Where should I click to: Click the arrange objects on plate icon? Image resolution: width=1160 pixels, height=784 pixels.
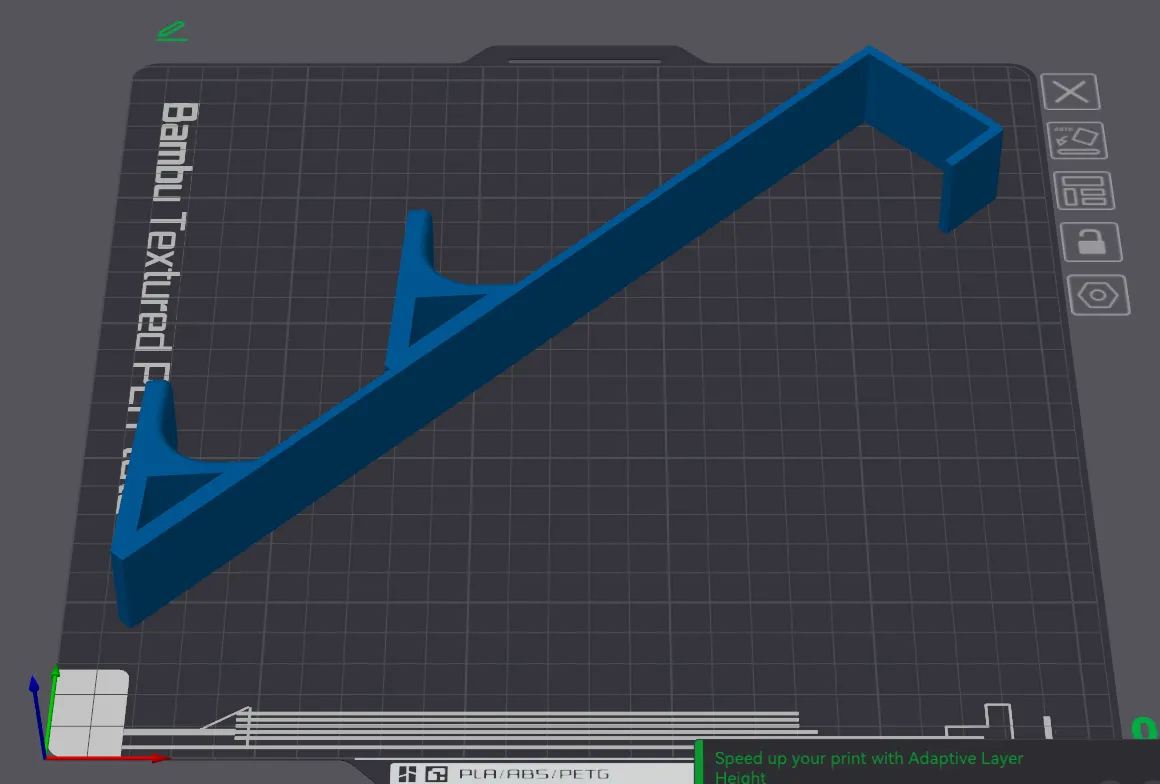point(1084,191)
